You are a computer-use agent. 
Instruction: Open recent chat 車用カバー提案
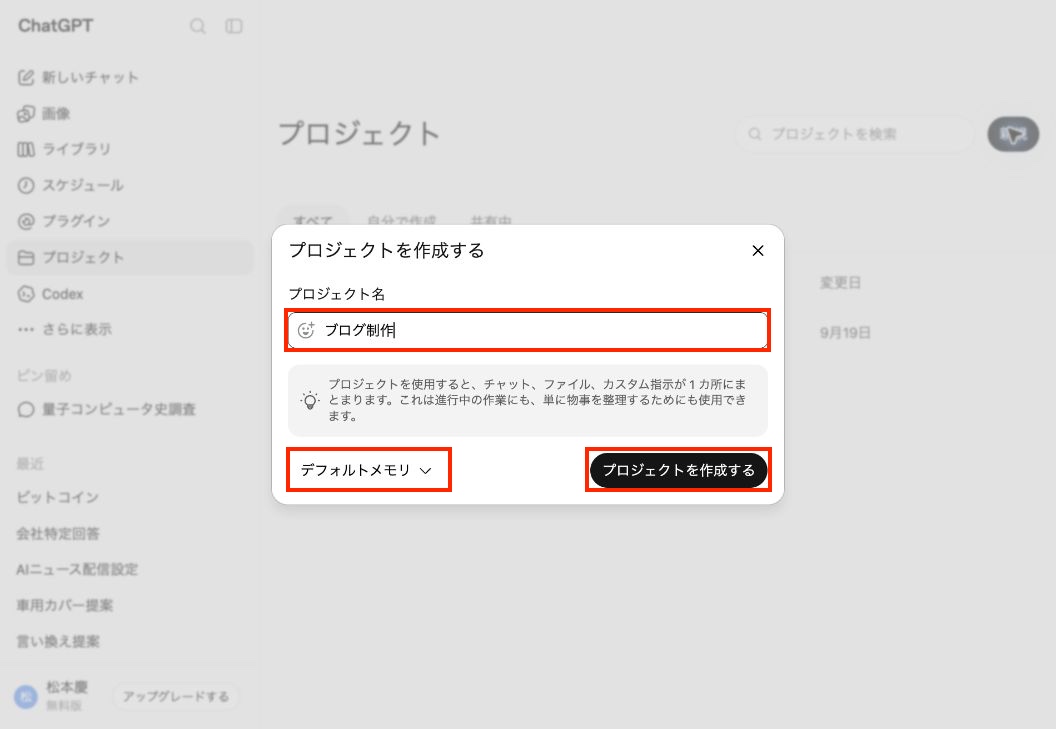coord(128,605)
